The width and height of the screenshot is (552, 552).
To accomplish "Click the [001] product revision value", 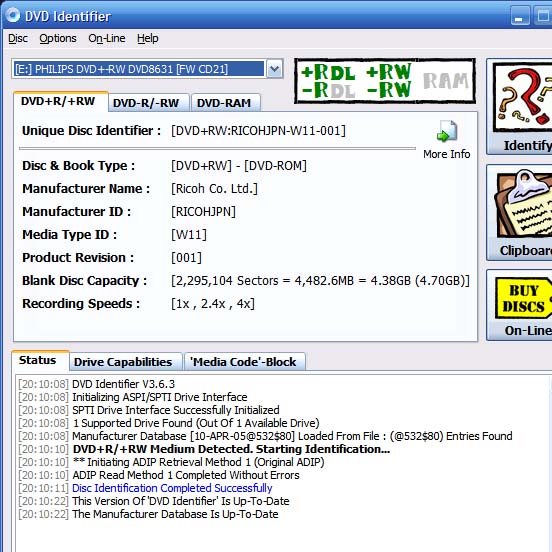I will (x=186, y=258).
